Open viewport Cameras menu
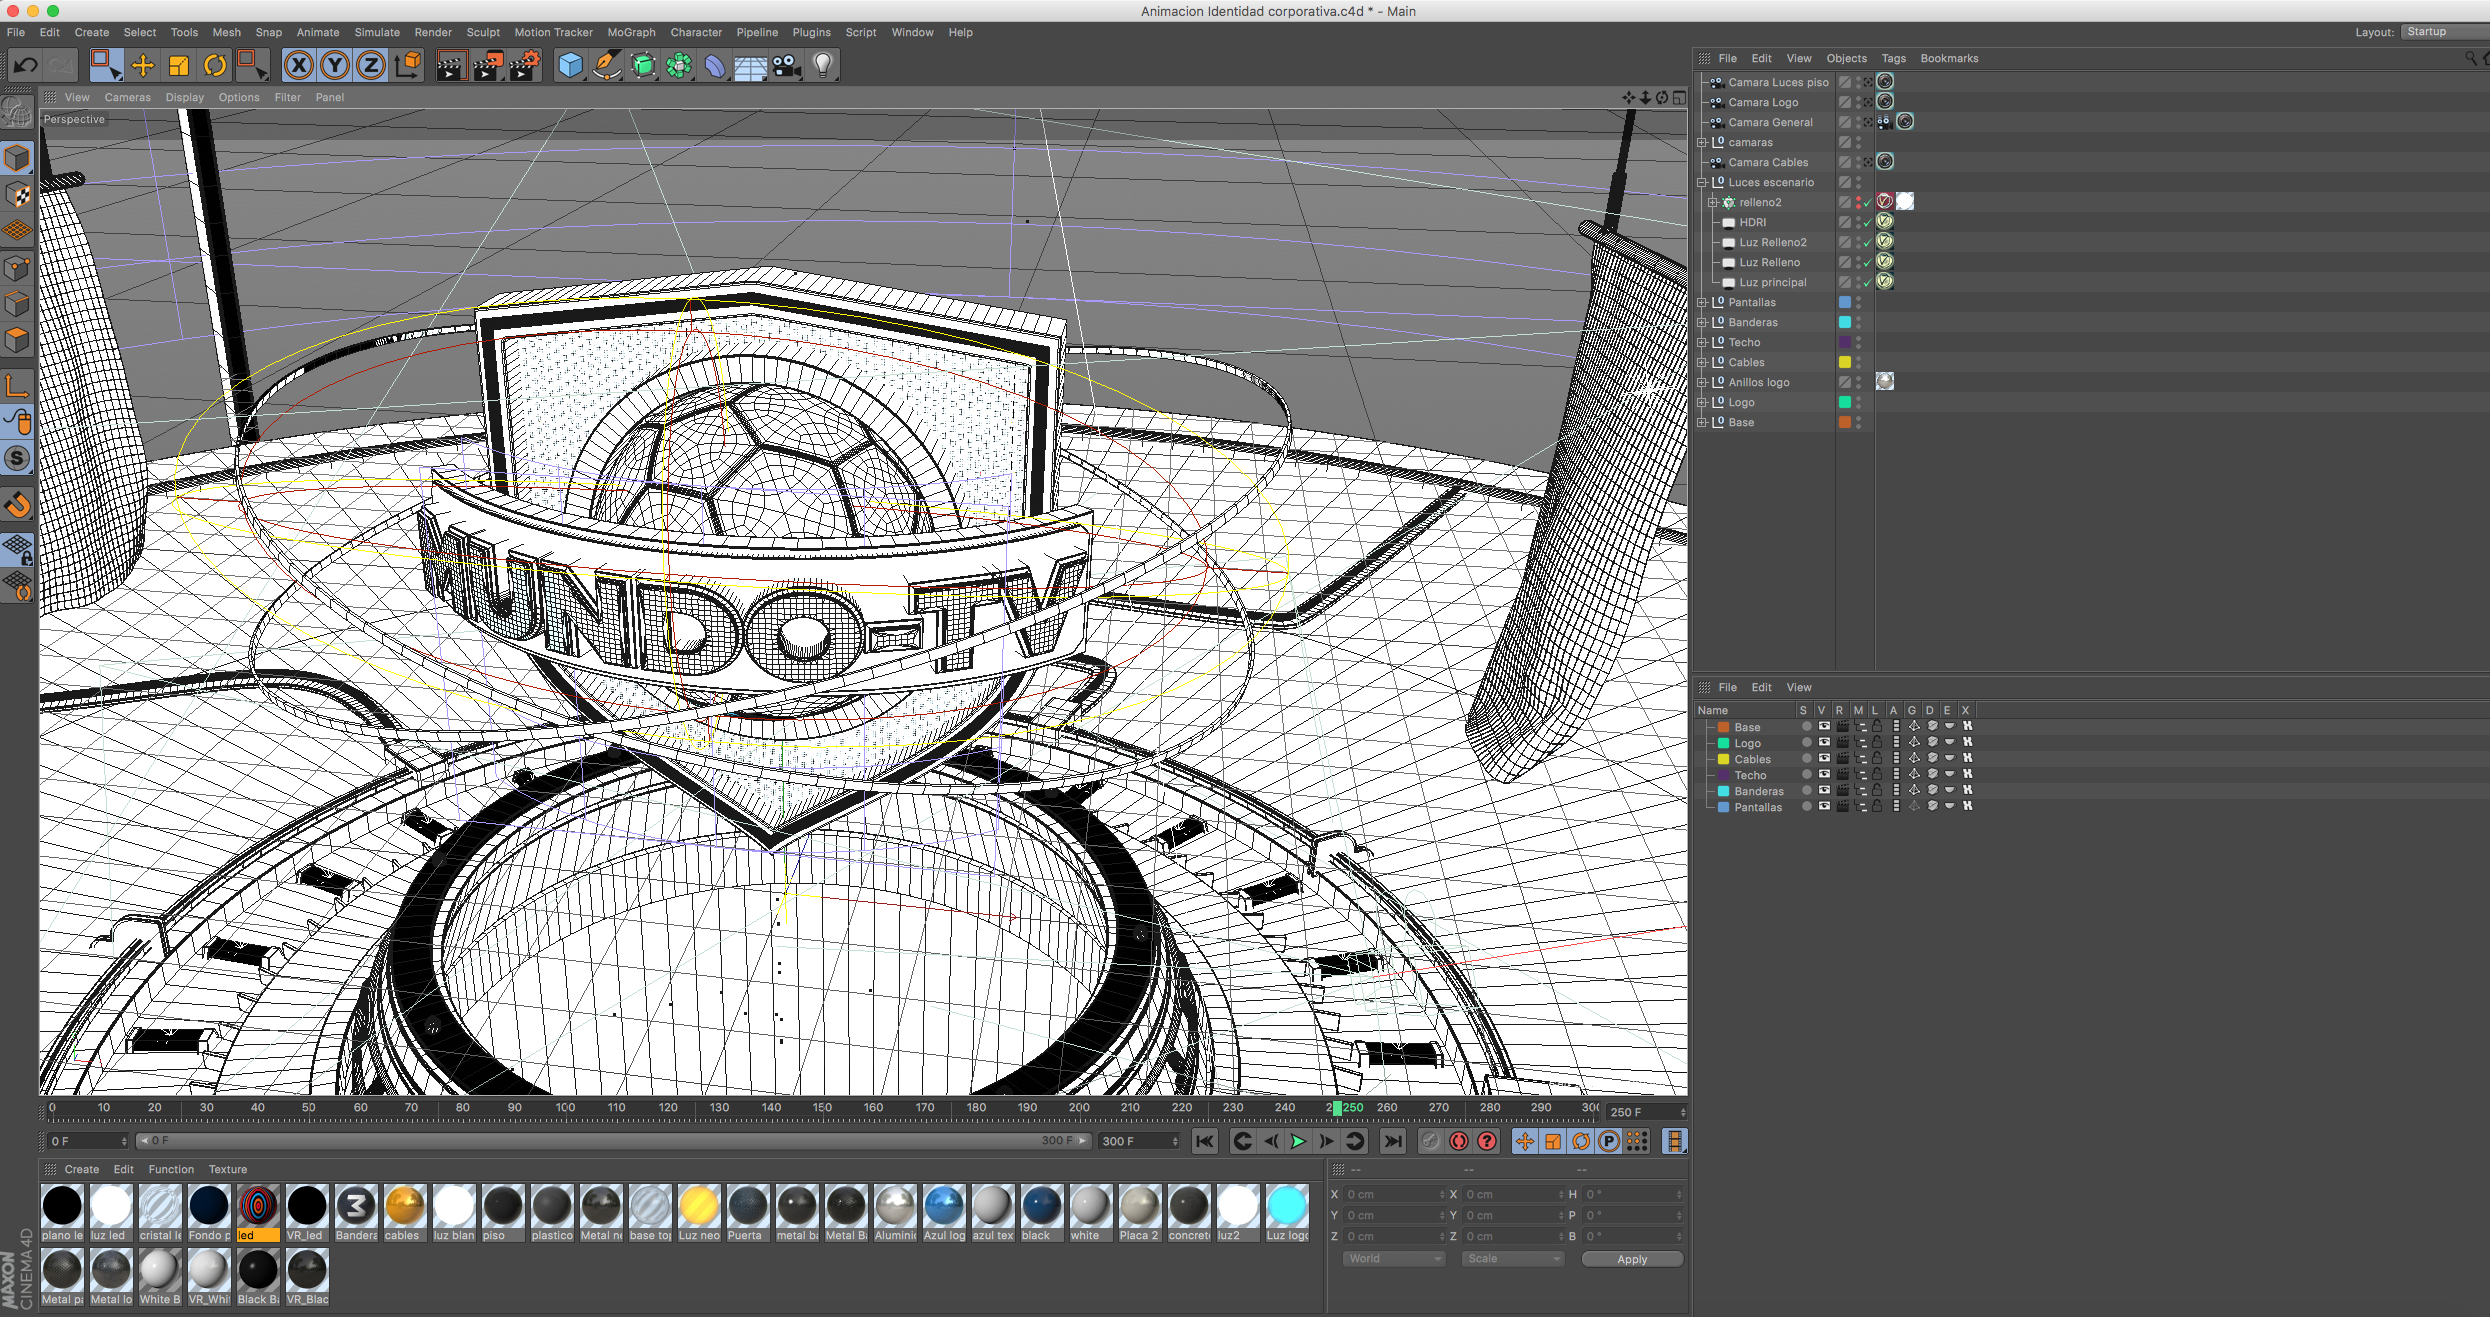The image size is (2490, 1317). [x=127, y=97]
